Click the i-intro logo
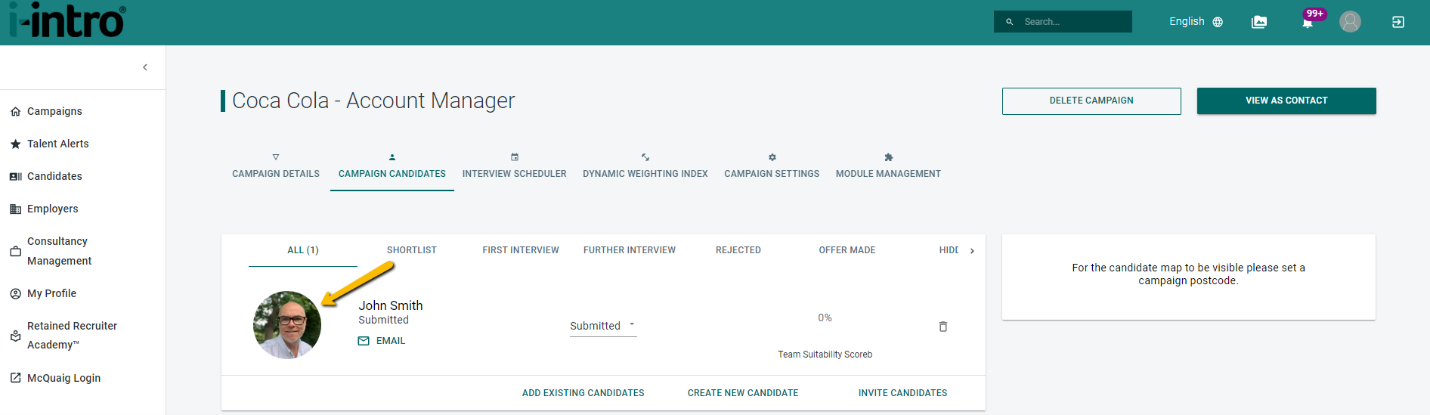Image resolution: width=1430 pixels, height=415 pixels. (x=67, y=20)
